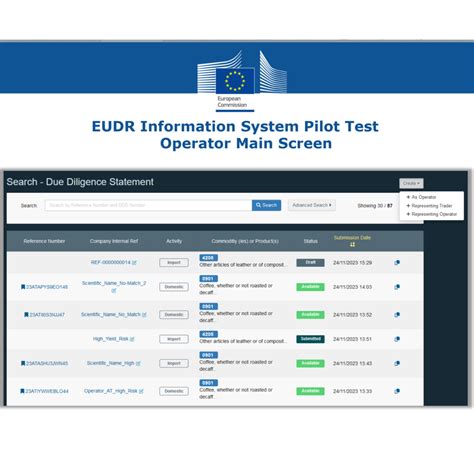Click edit icon beside REF-0000000014
Viewport: 474px width, 474px height.
pos(134,263)
